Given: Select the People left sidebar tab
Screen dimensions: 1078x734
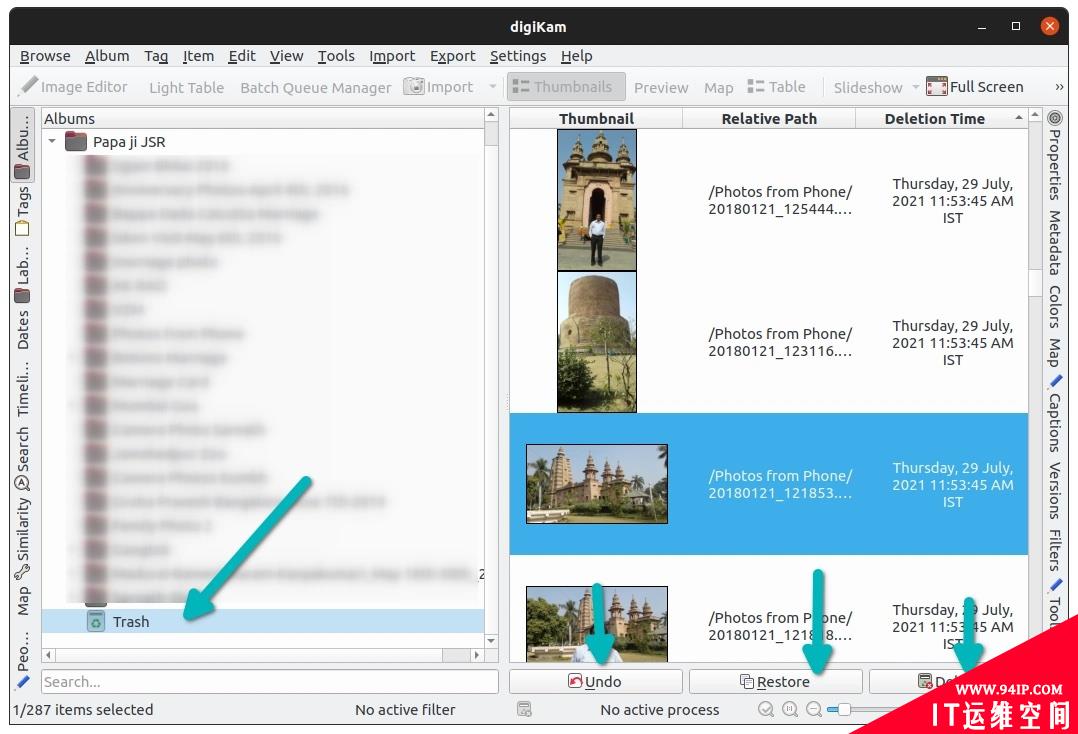Looking at the screenshot, I should (x=23, y=658).
